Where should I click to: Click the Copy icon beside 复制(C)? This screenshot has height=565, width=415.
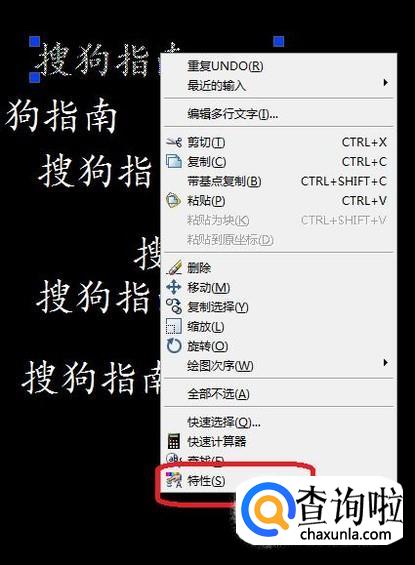click(x=174, y=161)
